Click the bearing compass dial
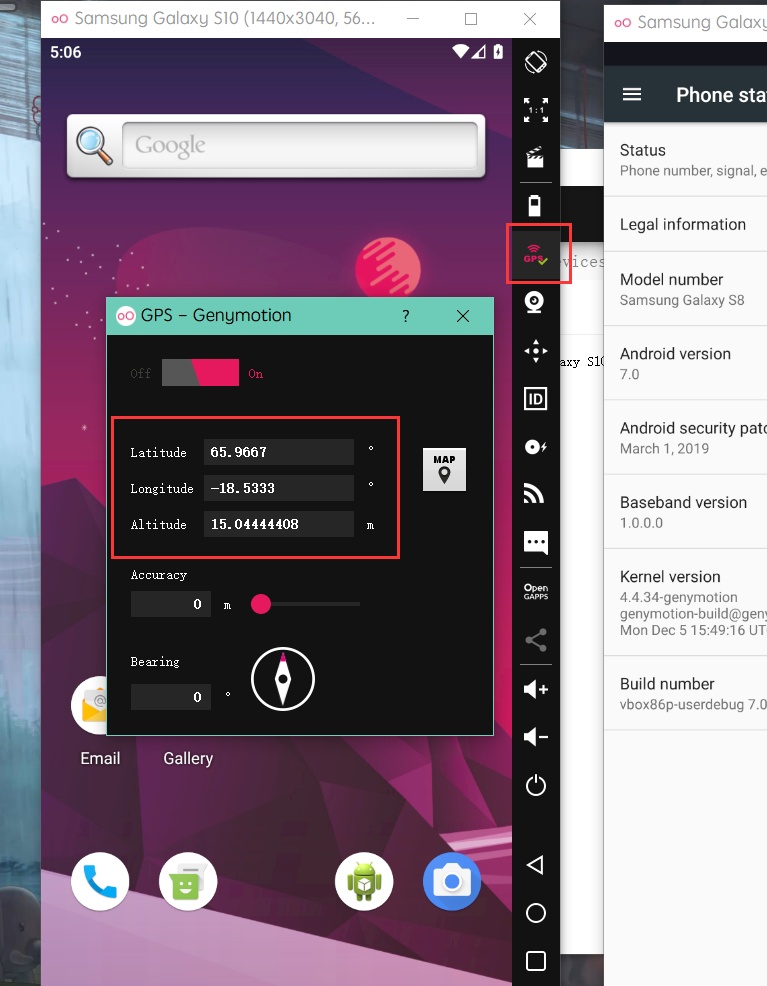 point(283,679)
